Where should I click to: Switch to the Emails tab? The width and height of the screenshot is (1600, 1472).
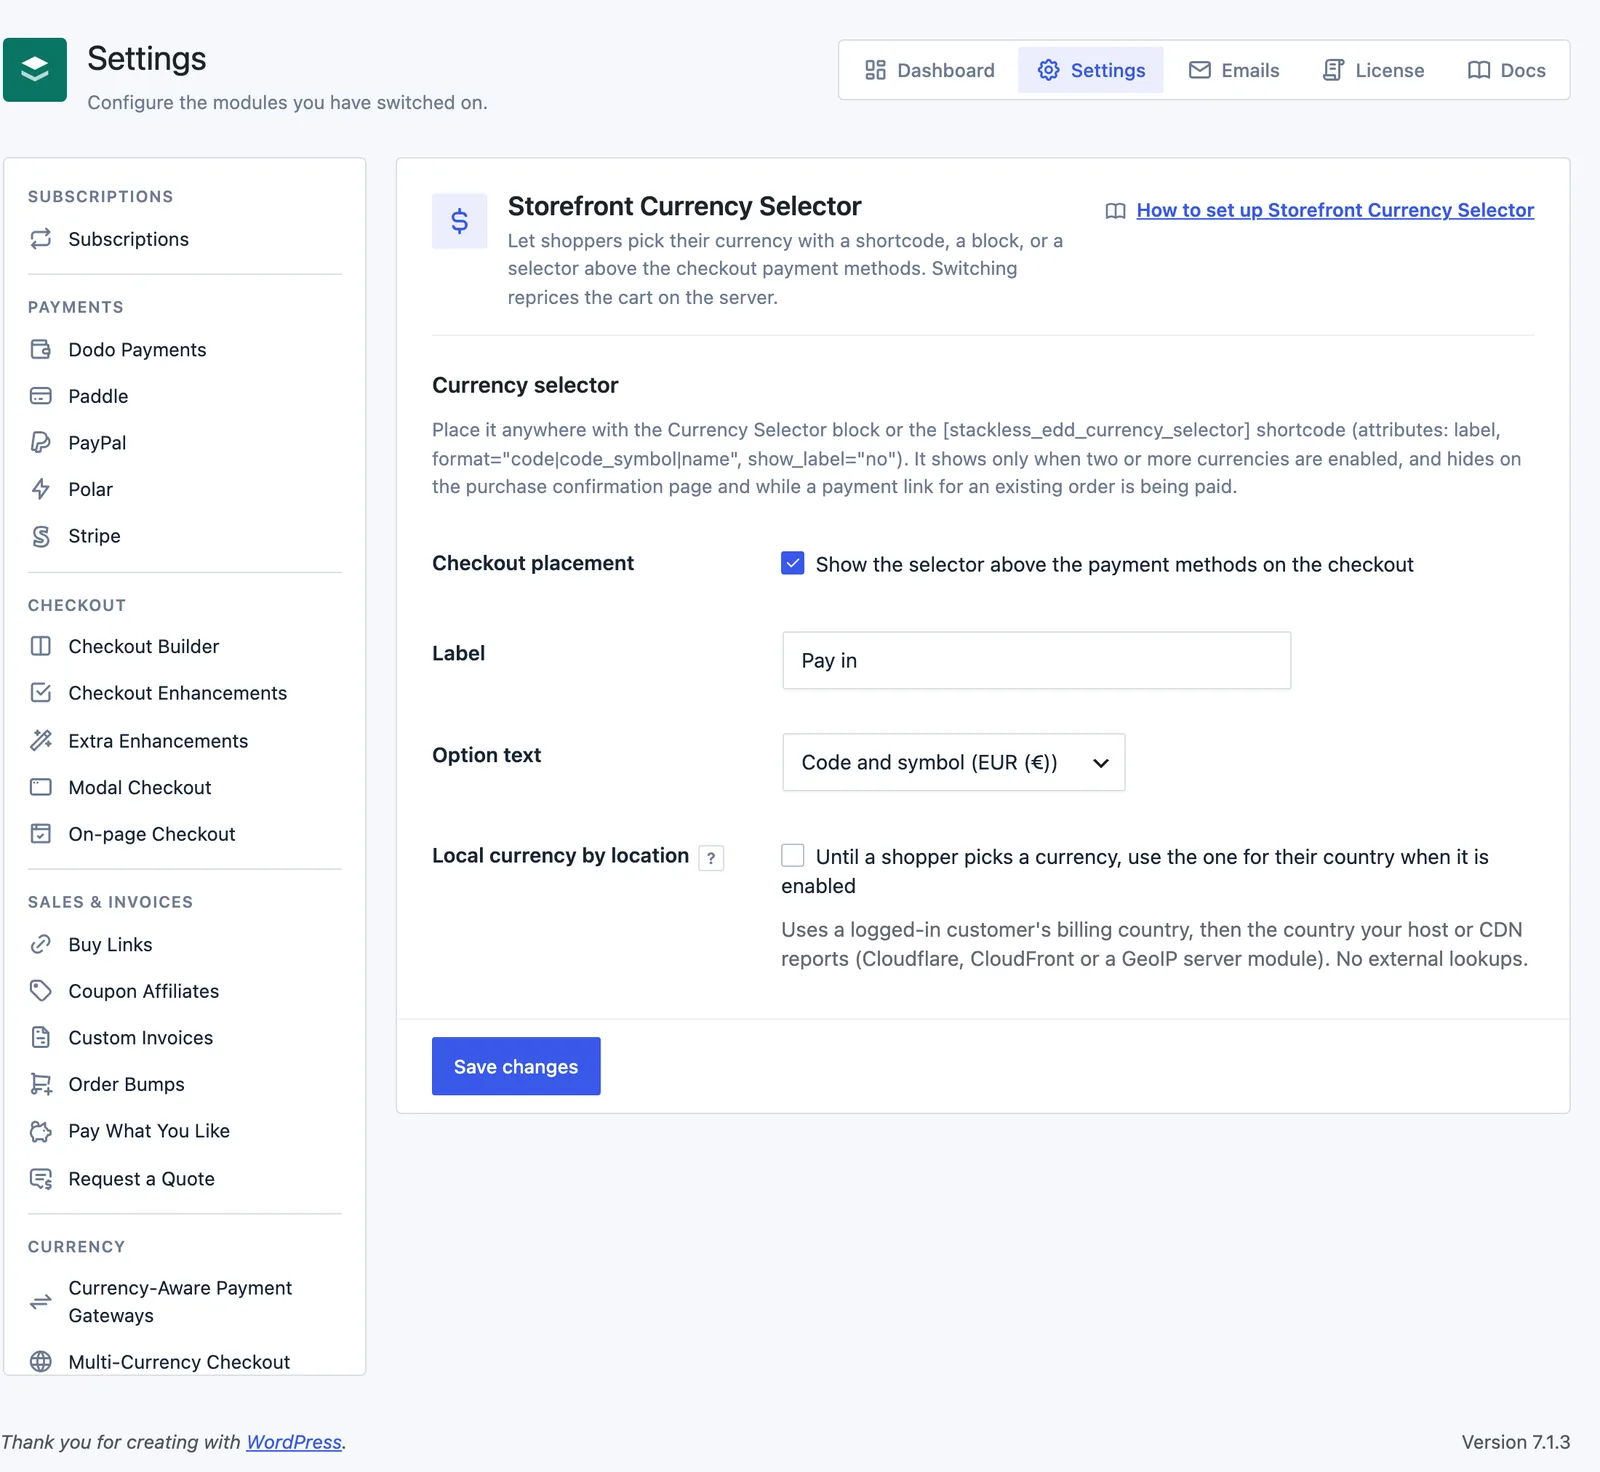click(x=1234, y=70)
